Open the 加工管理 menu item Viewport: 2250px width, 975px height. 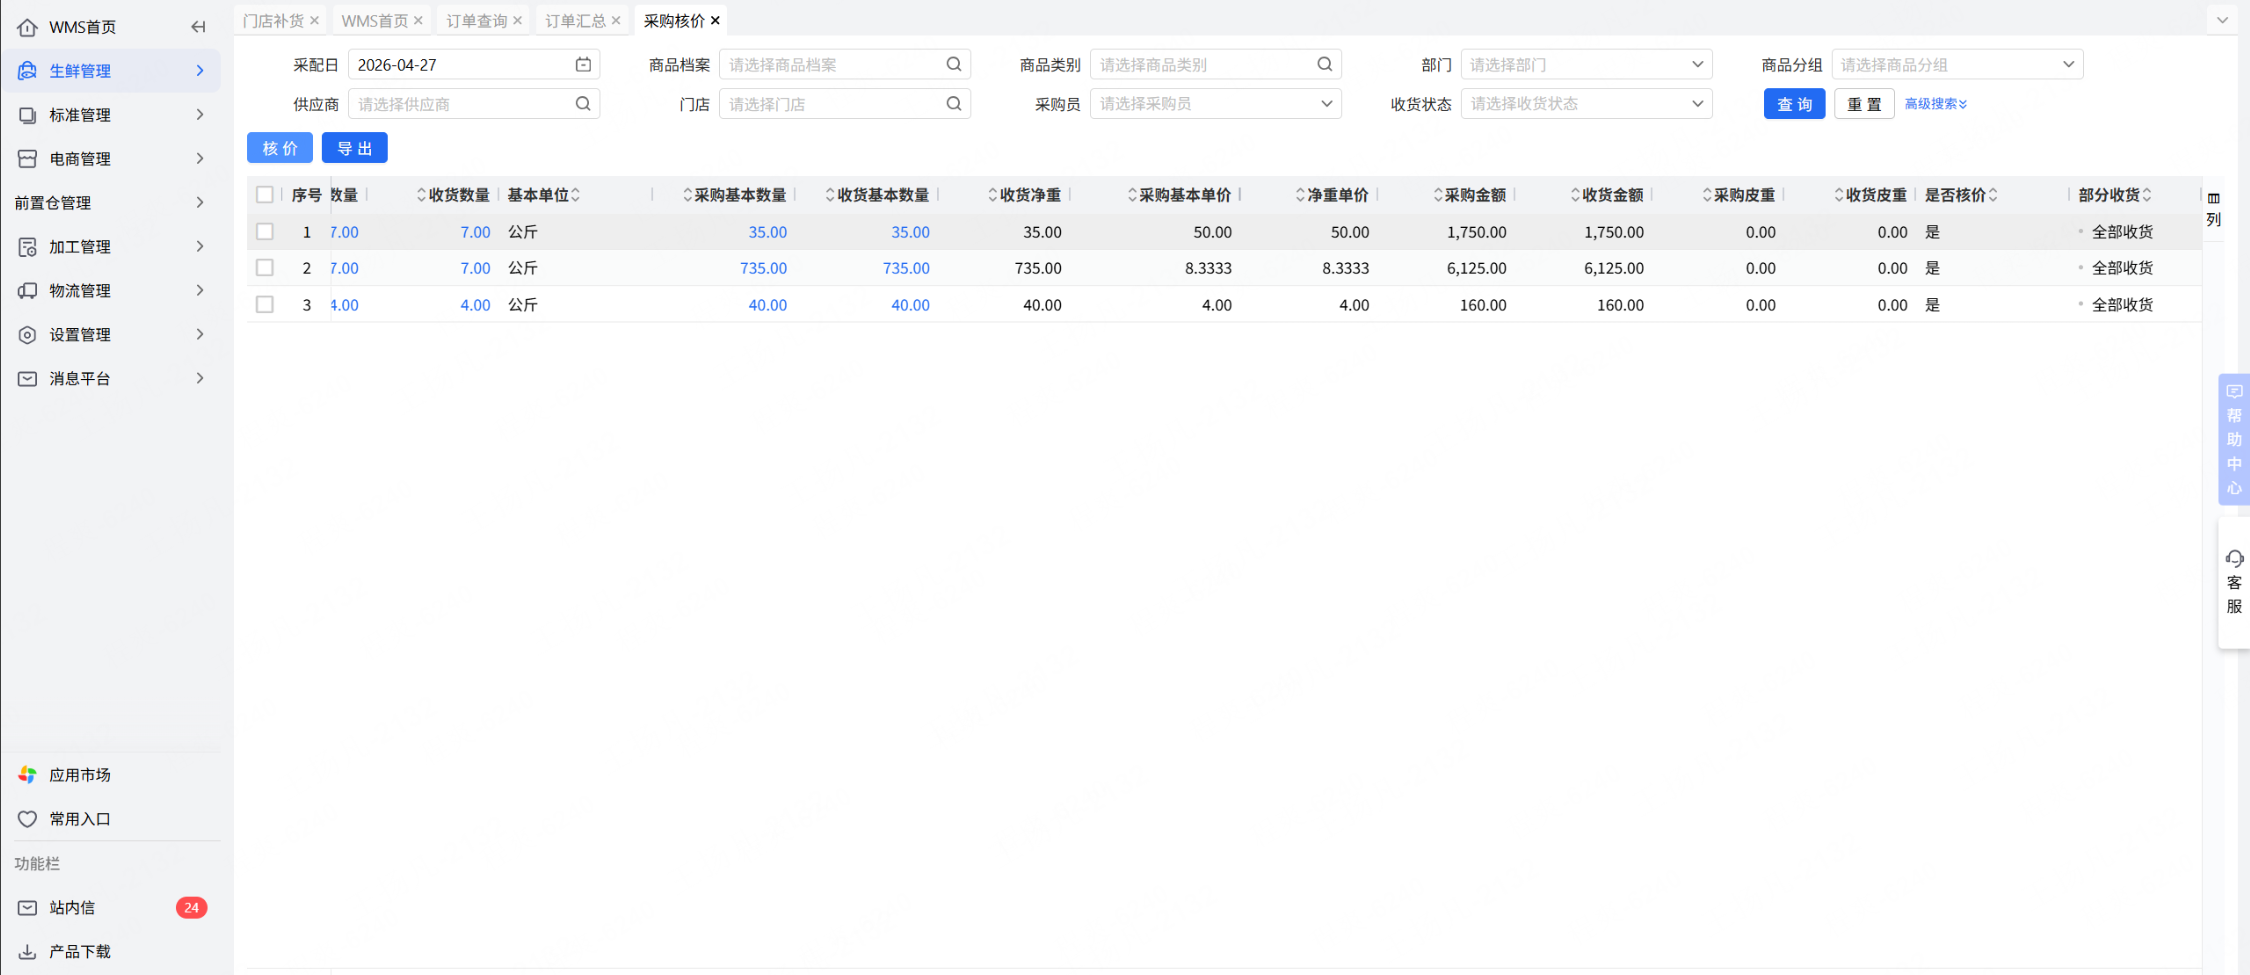[110, 246]
